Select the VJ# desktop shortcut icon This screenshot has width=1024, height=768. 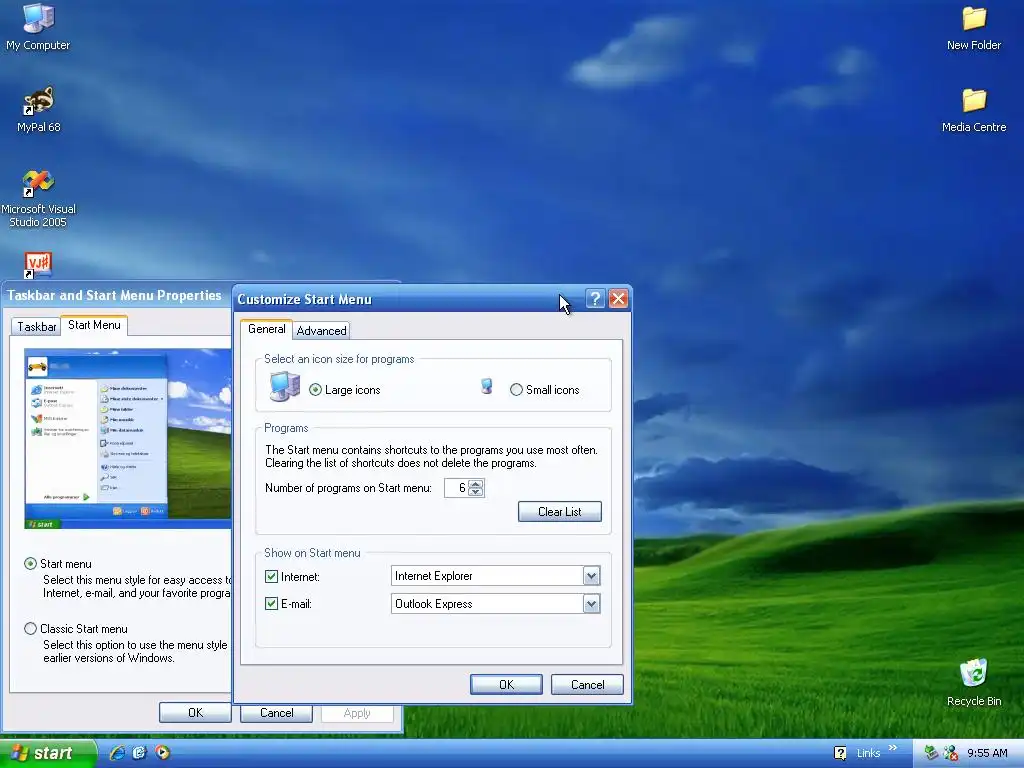coord(38,264)
